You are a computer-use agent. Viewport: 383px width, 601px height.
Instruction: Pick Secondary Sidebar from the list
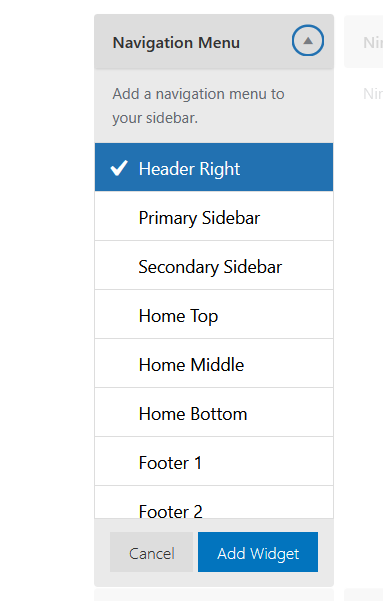click(x=214, y=265)
